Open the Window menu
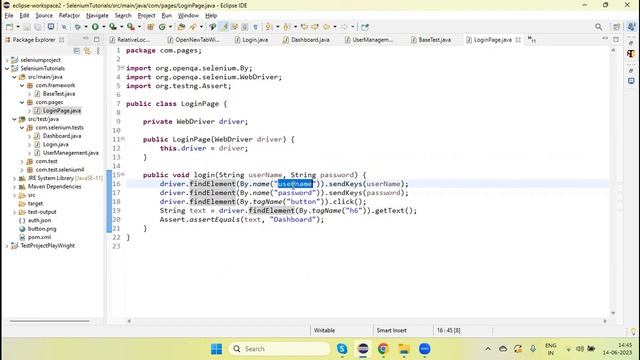640x360 pixels. click(188, 16)
